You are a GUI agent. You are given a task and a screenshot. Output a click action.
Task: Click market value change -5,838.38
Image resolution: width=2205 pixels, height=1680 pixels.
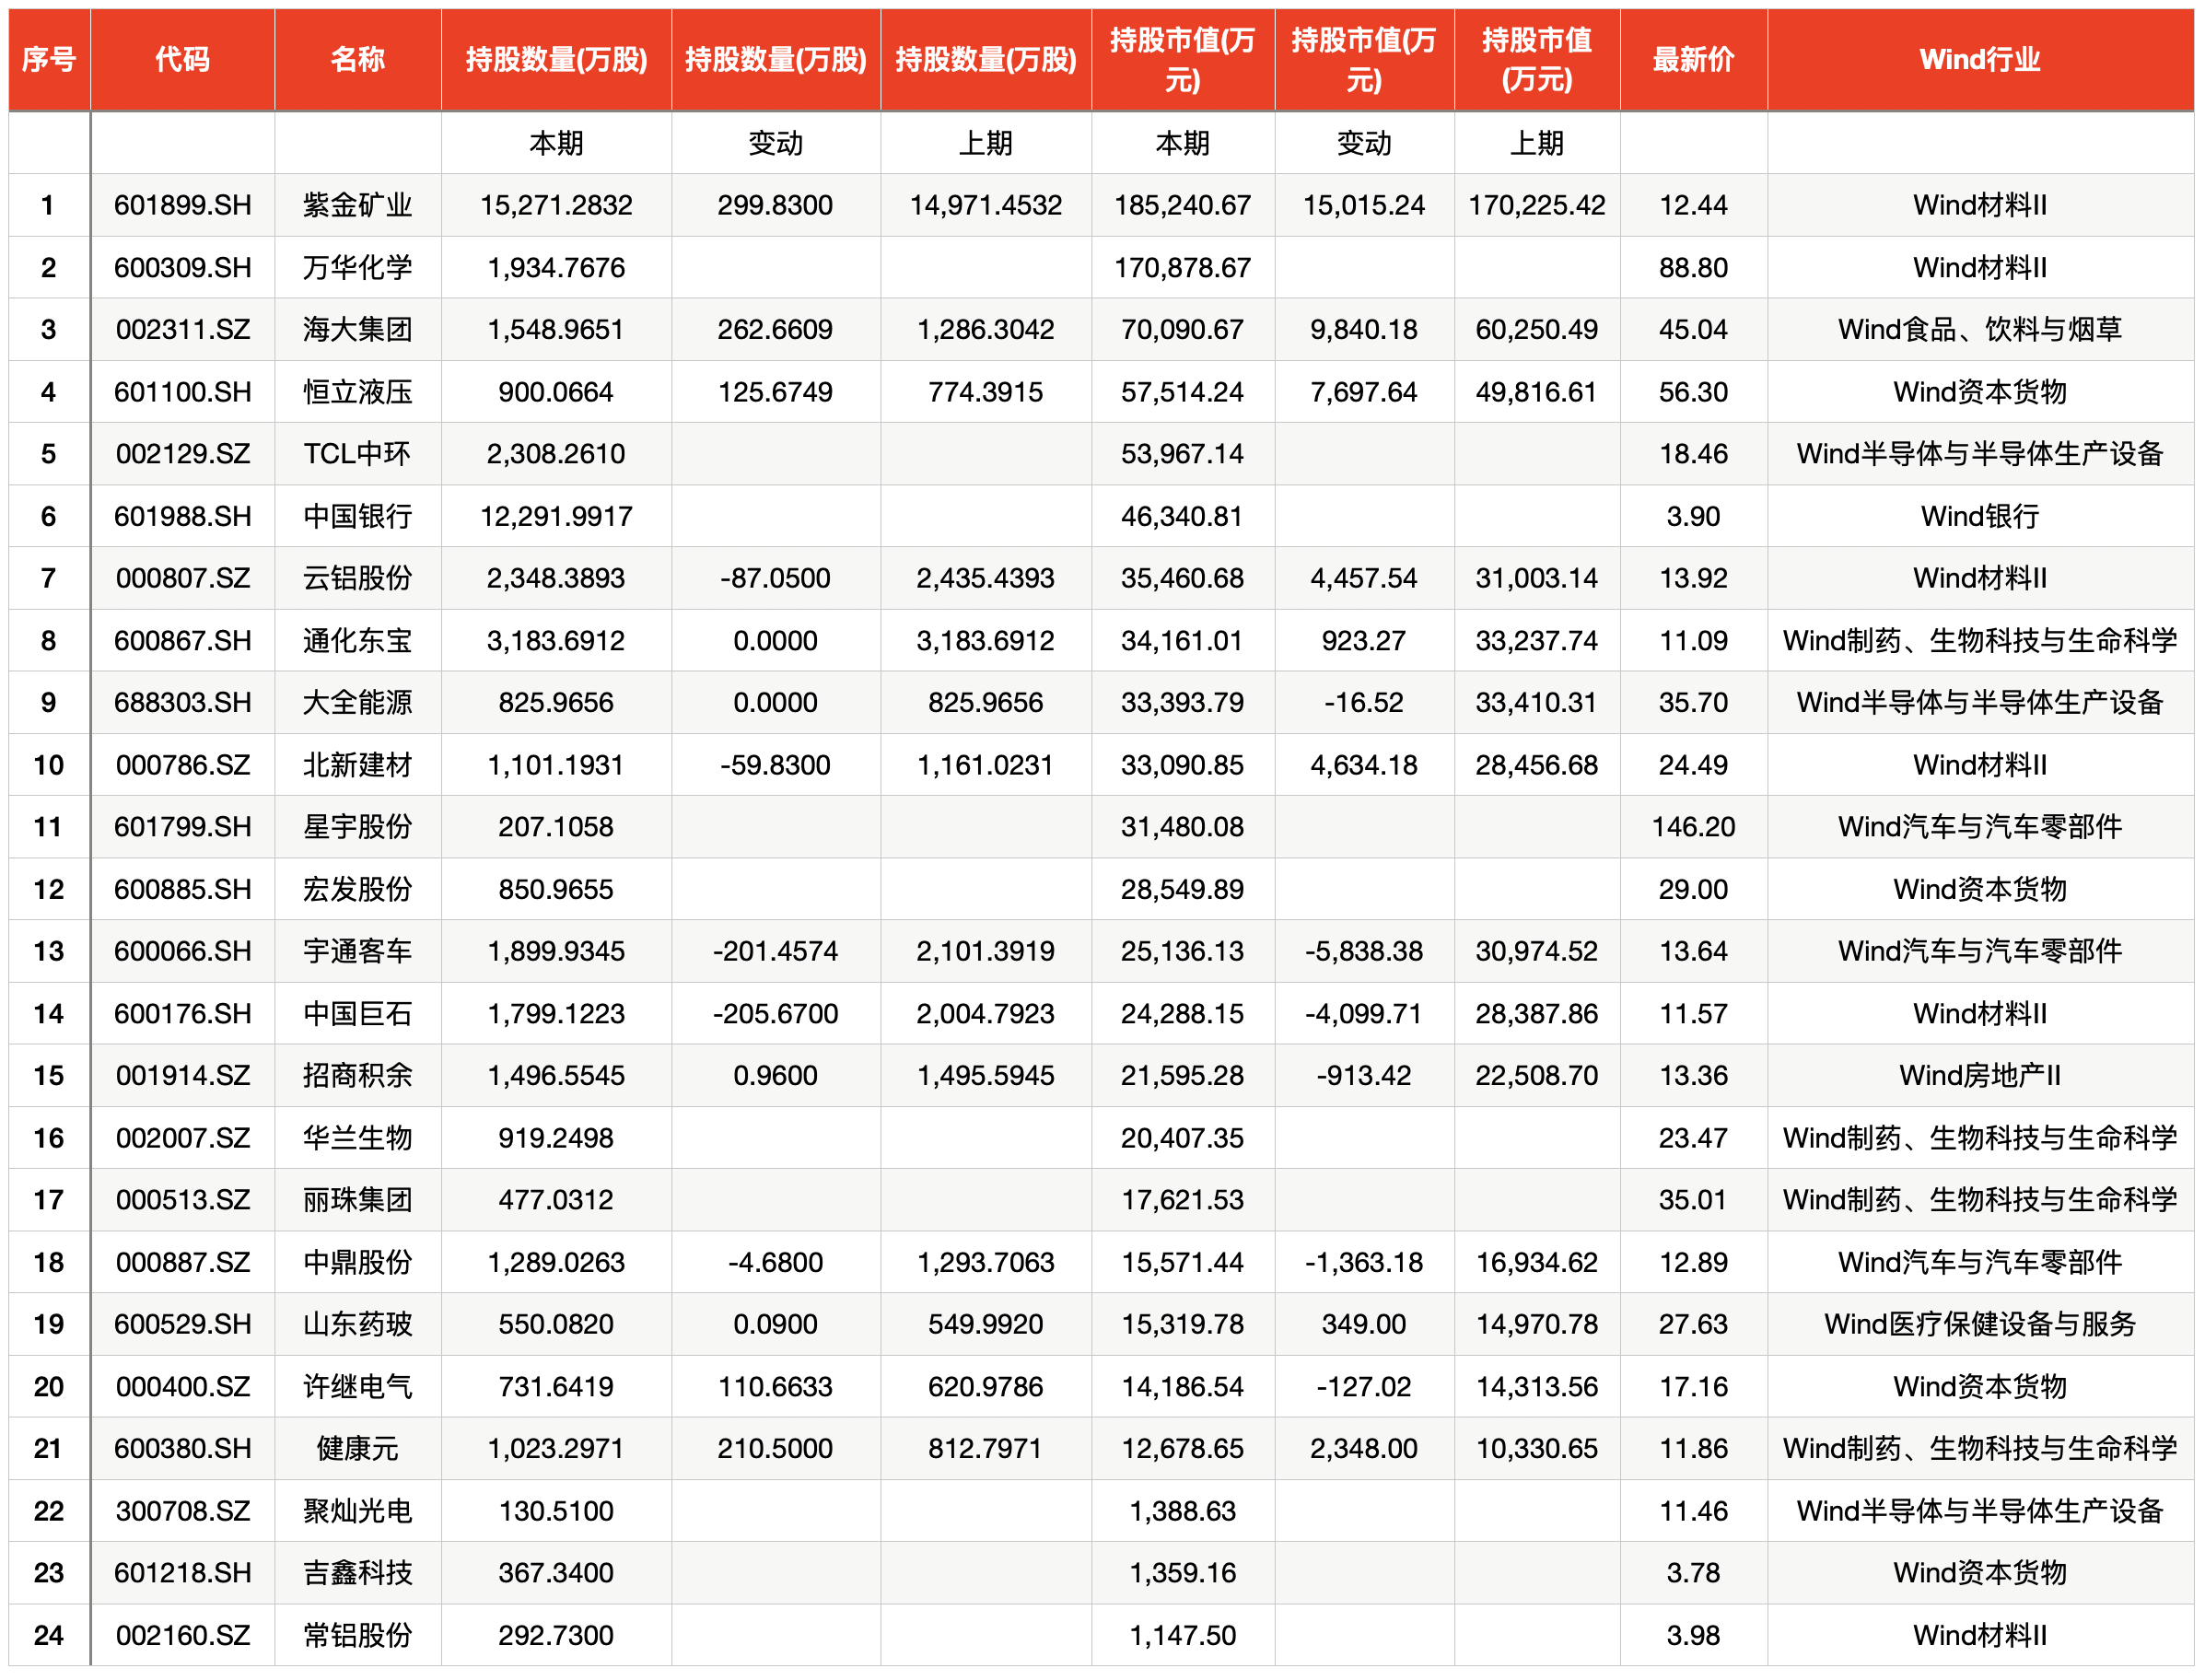[x=1365, y=952]
